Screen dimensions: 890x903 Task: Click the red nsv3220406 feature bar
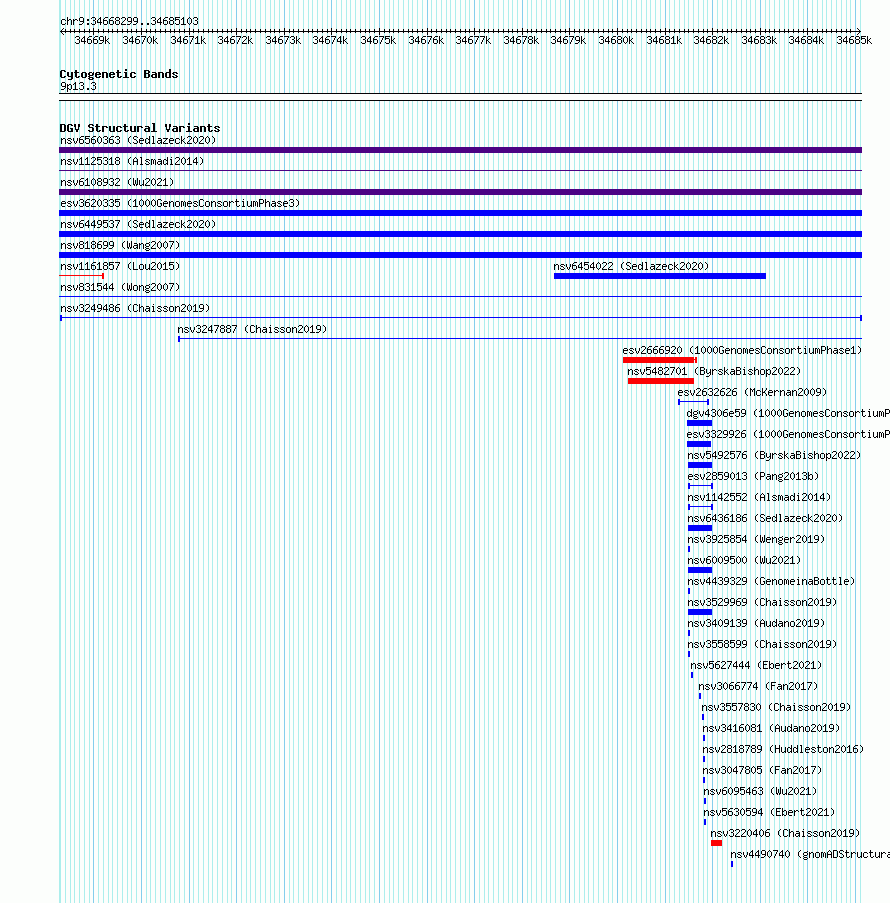717,844
